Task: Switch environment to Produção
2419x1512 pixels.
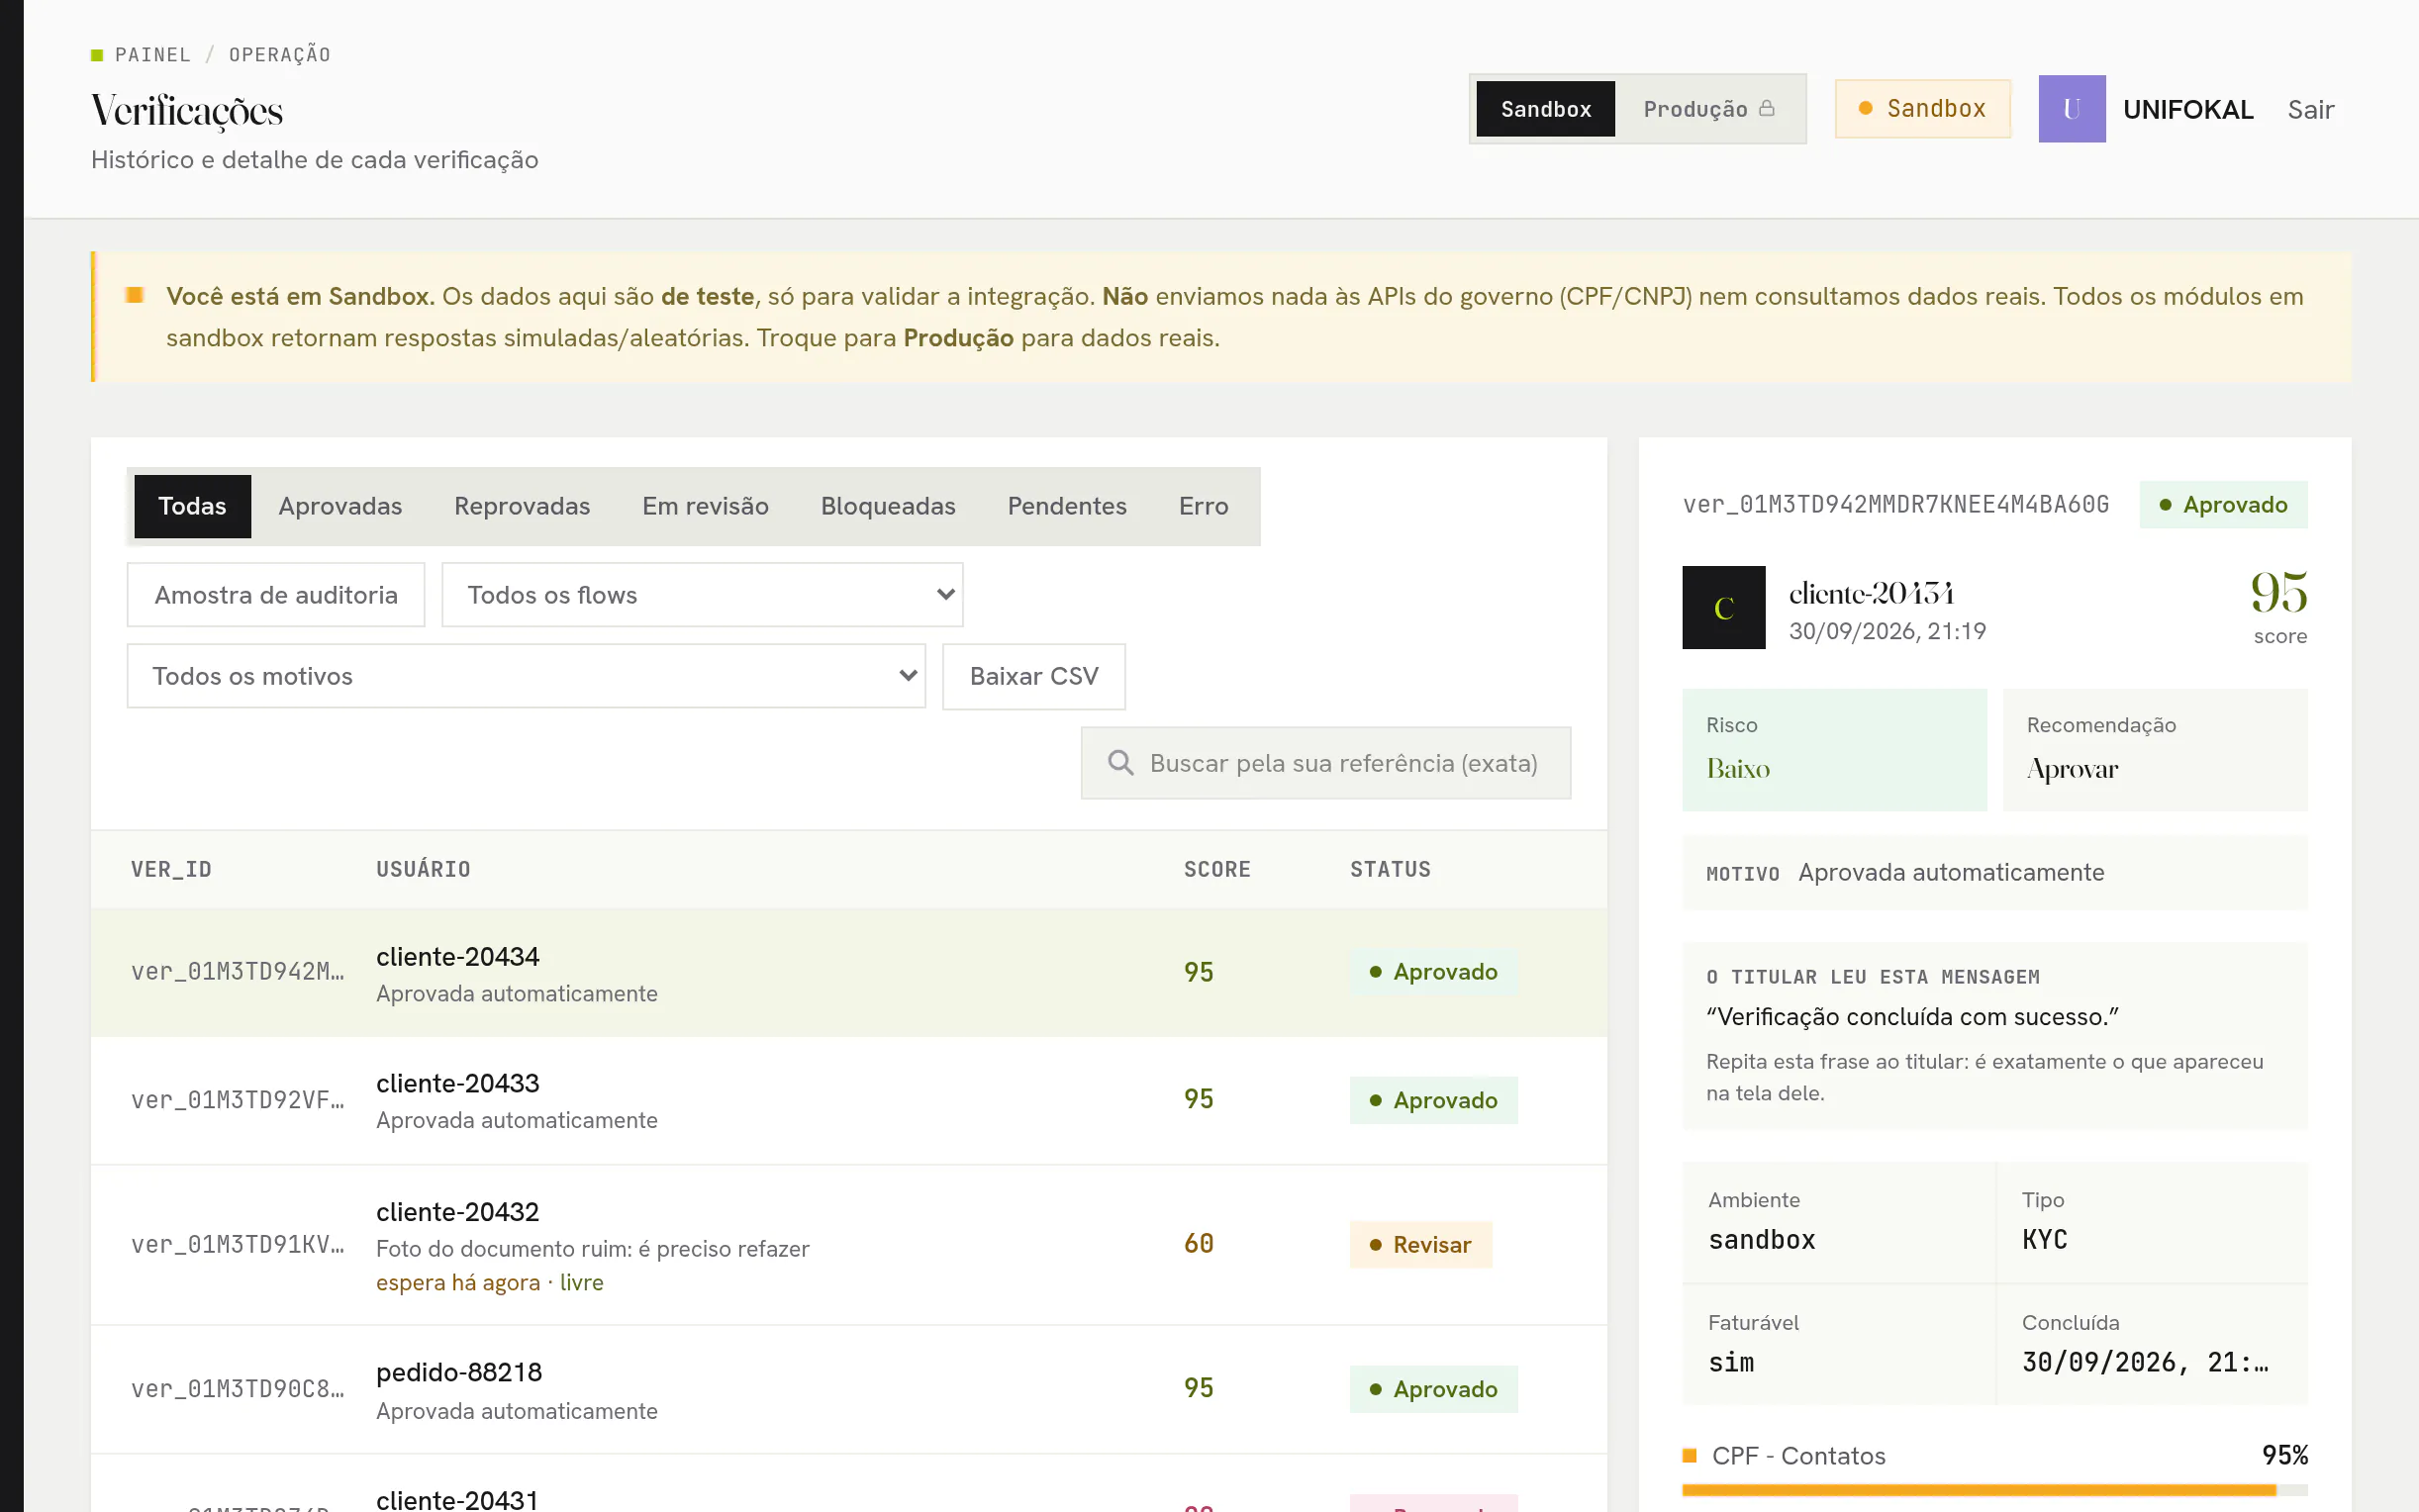Action: click(x=1709, y=109)
